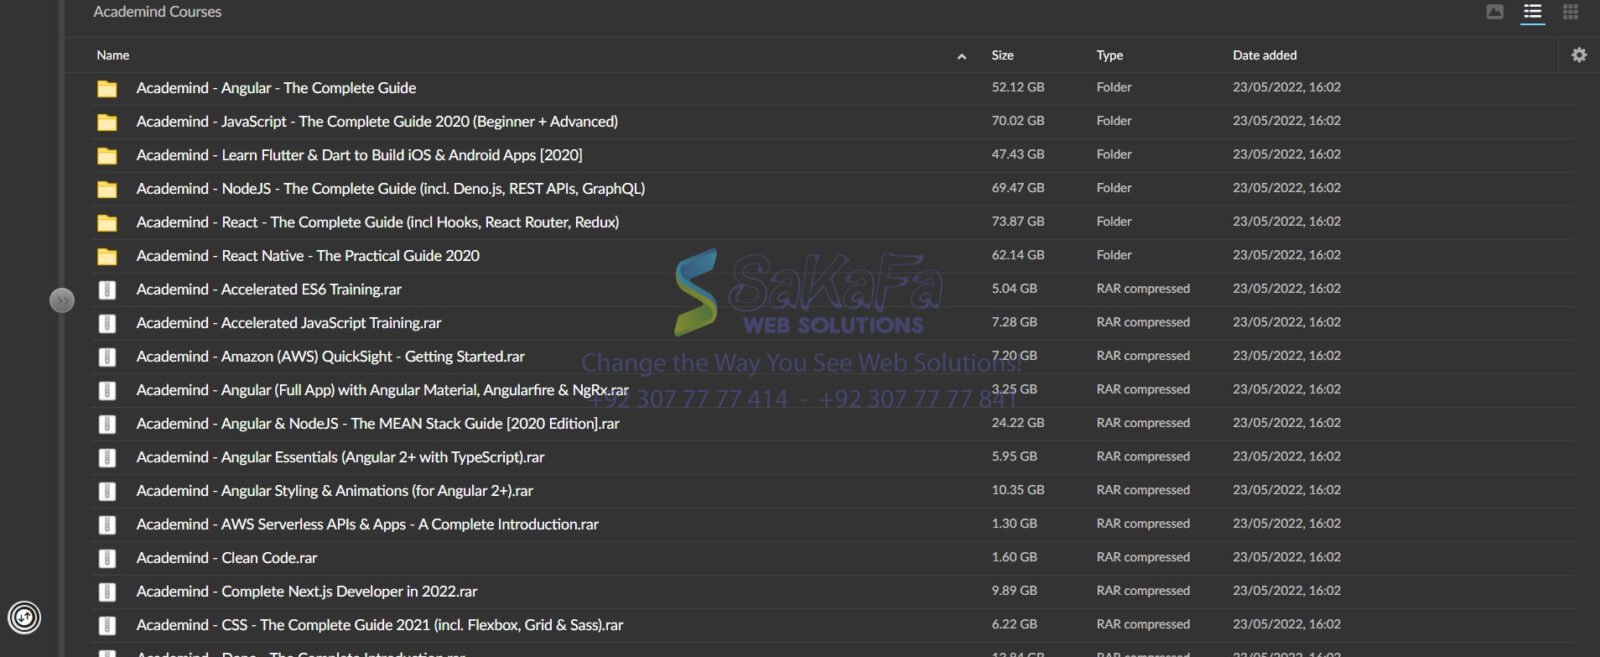Click folder icon of React Native Practical Guide
Viewport: 1600px width, 657px height.
[x=107, y=257]
